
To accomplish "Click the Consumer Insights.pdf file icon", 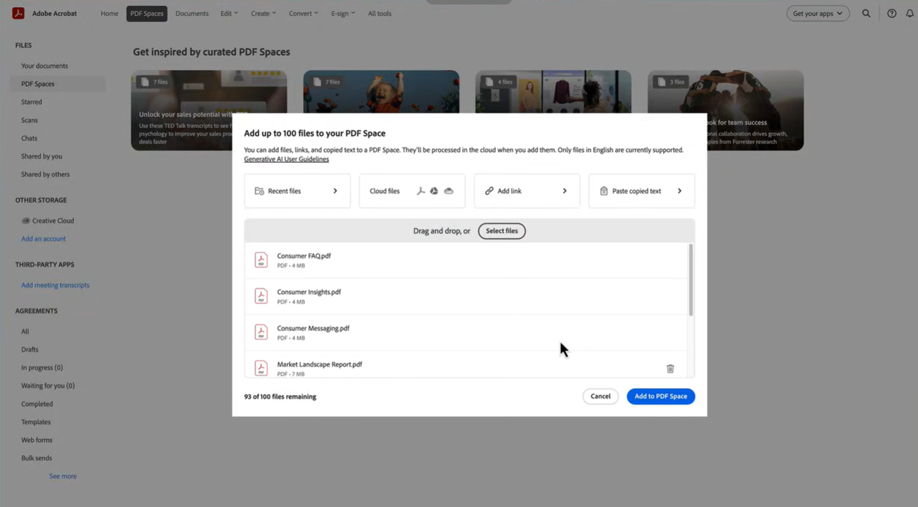I will point(261,296).
